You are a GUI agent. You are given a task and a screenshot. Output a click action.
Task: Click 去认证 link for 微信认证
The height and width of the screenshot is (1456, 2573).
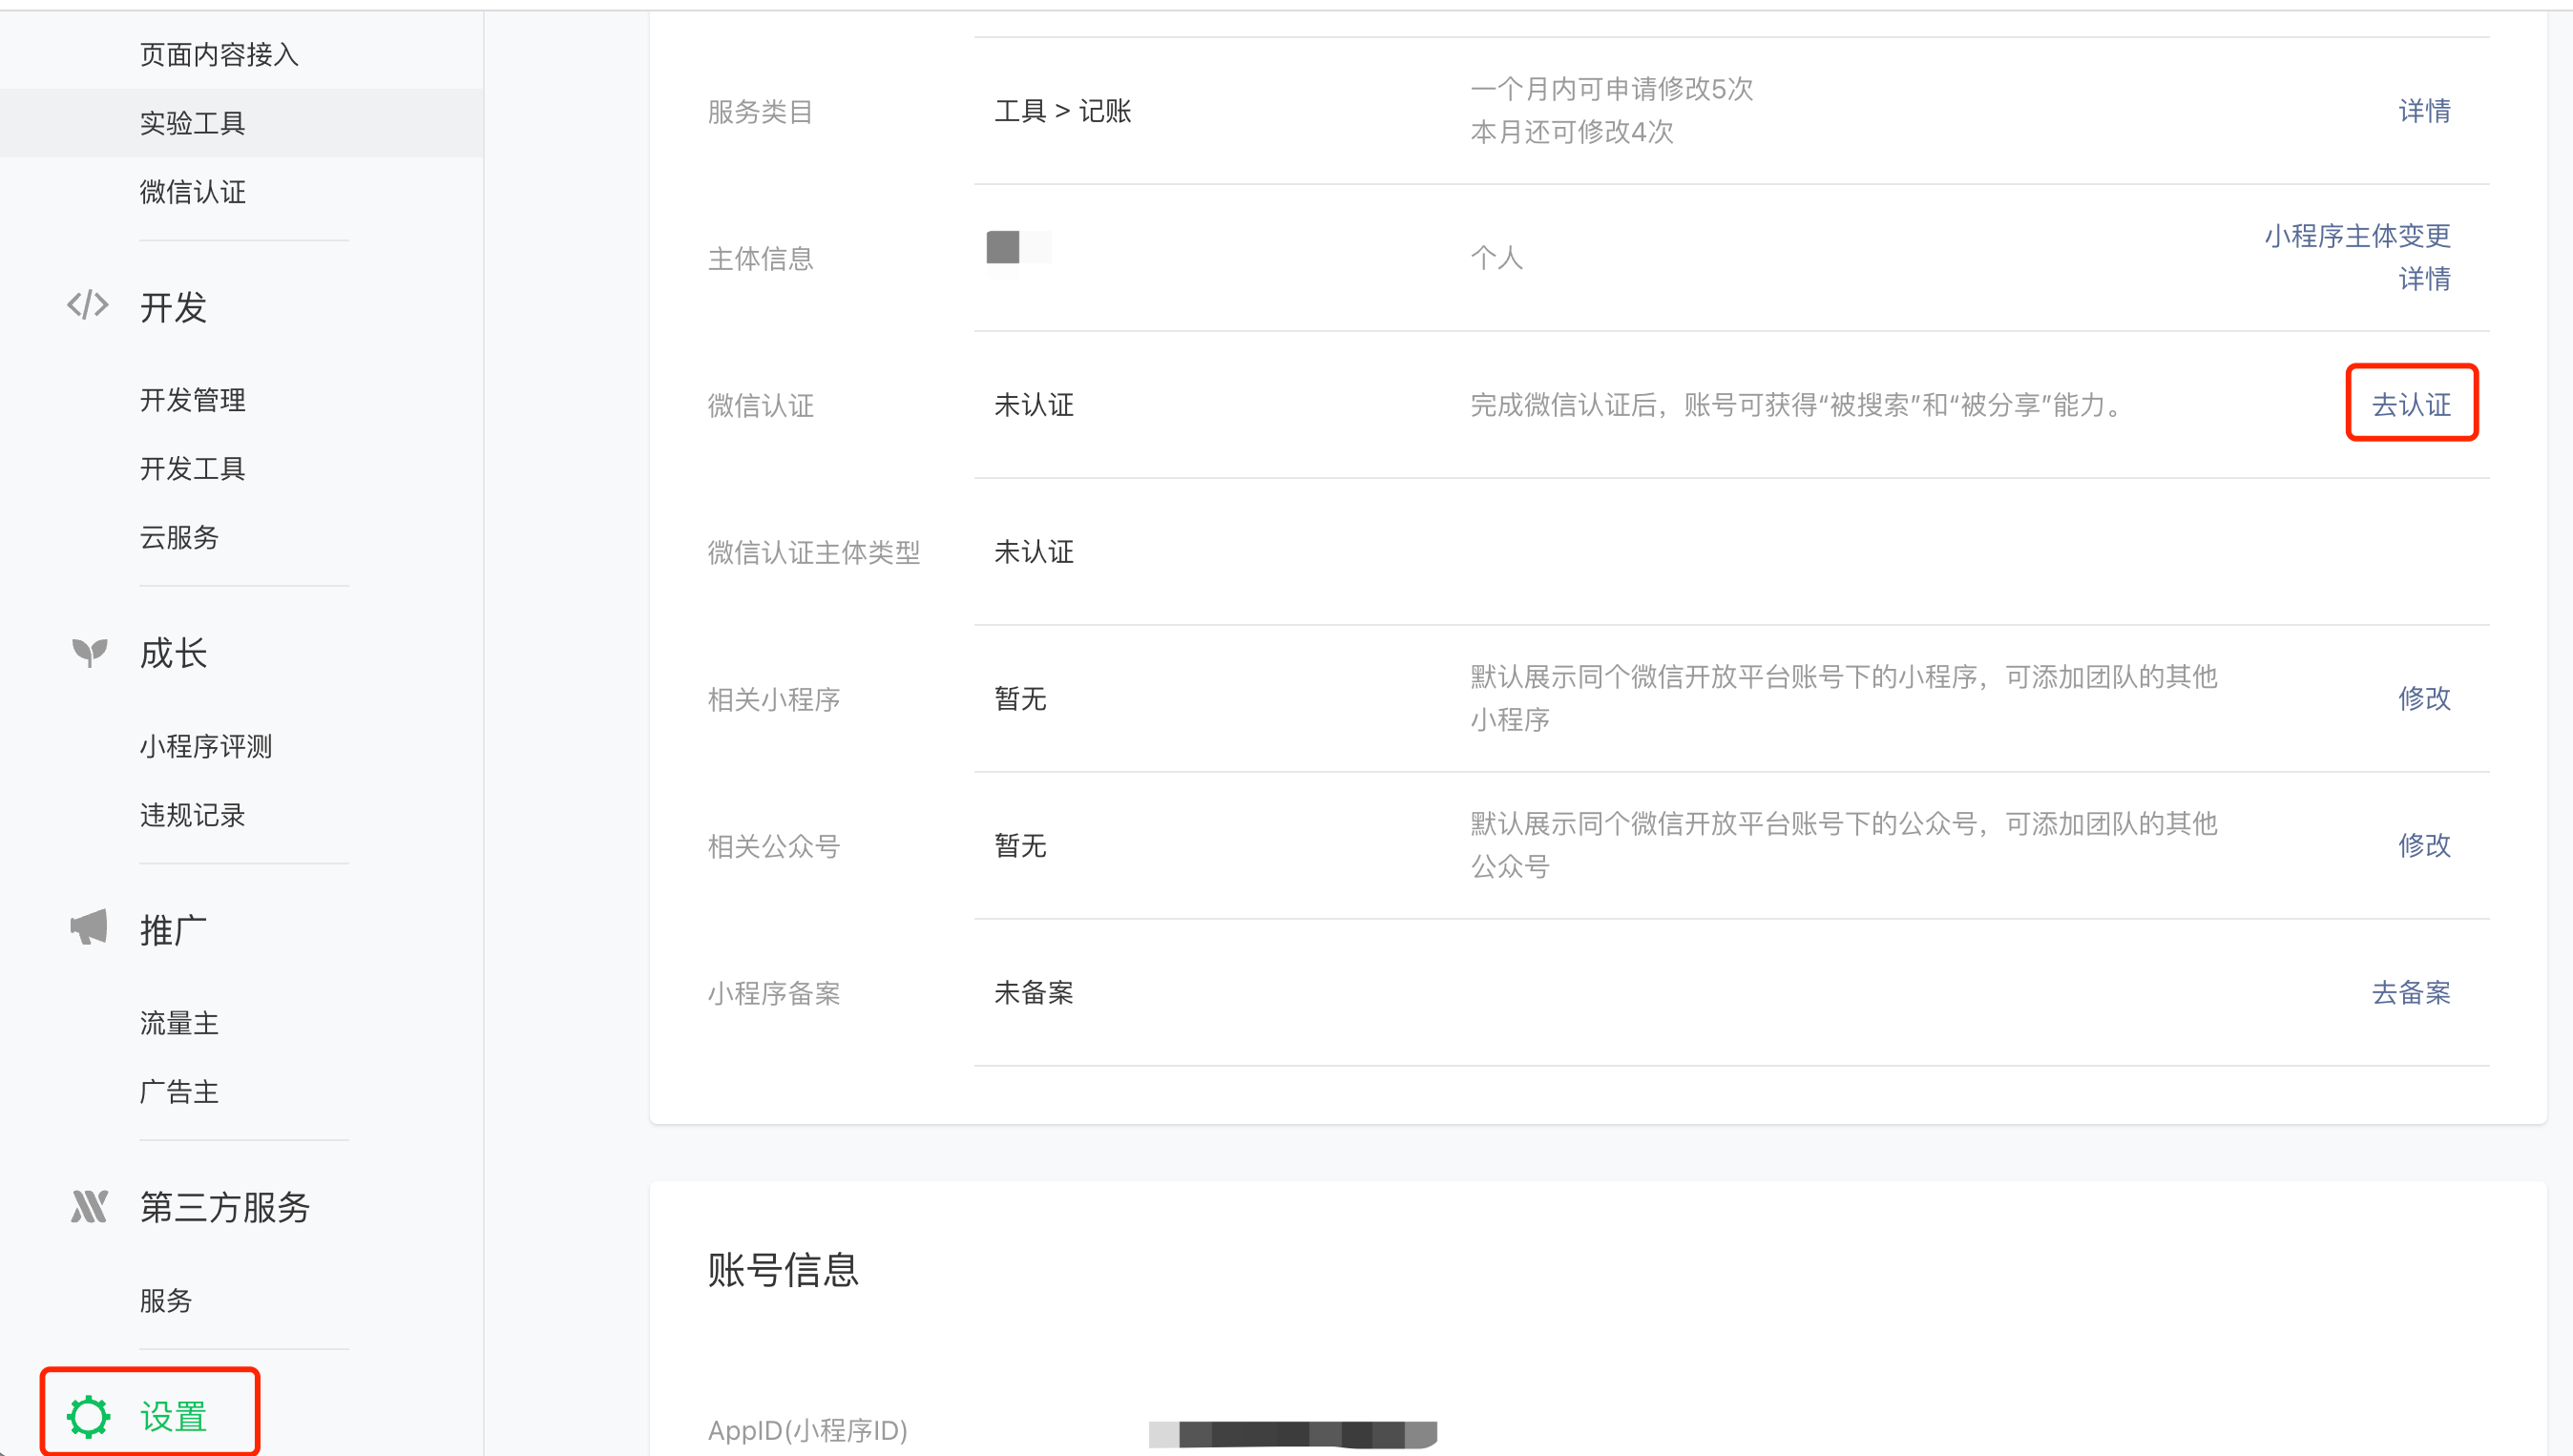click(2410, 404)
